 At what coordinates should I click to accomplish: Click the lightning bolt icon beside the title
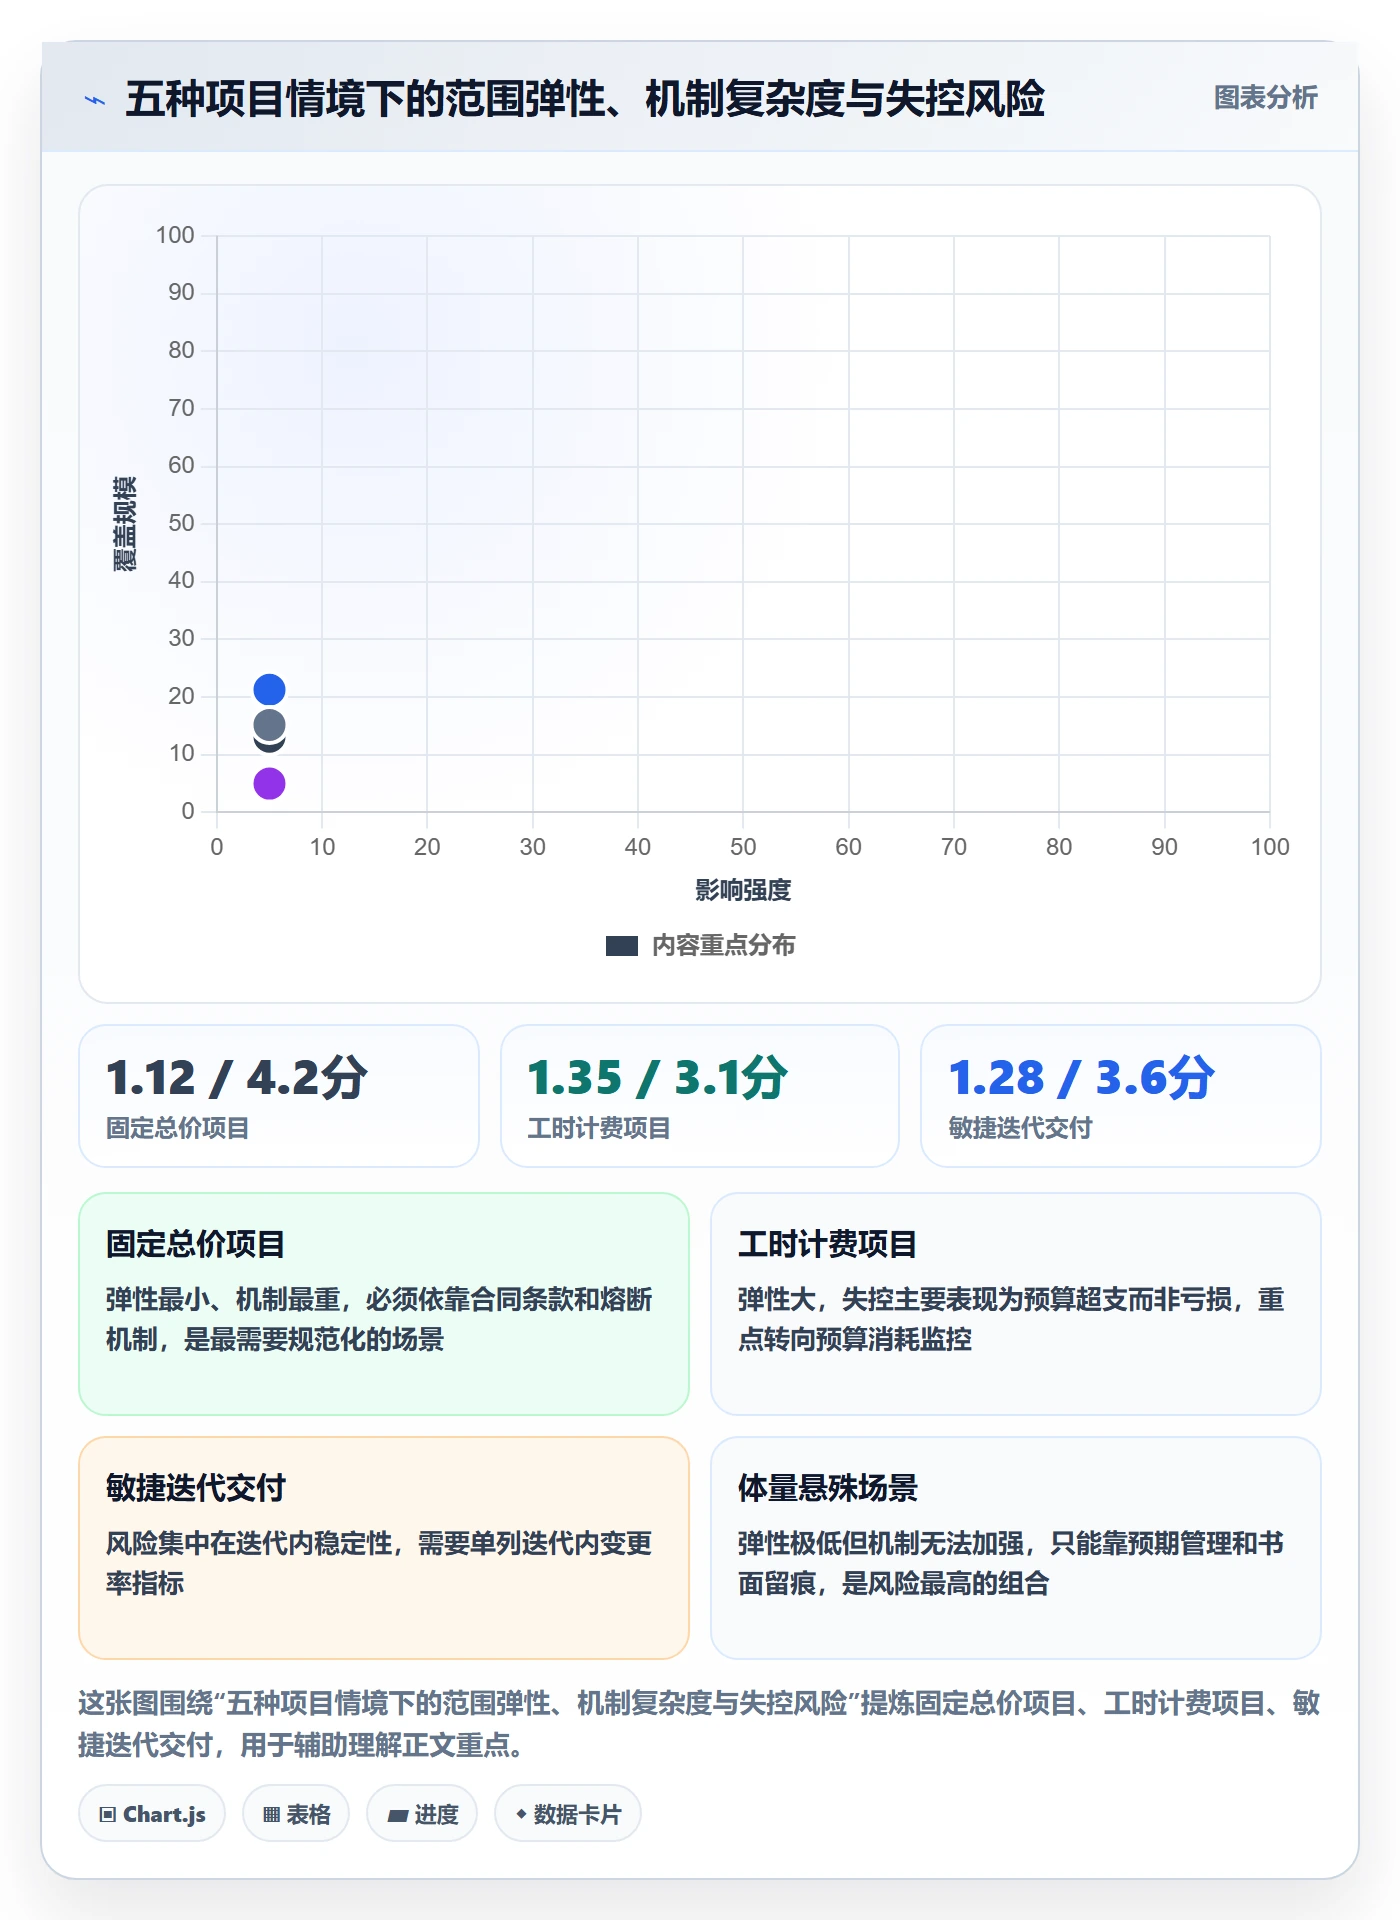coord(95,100)
